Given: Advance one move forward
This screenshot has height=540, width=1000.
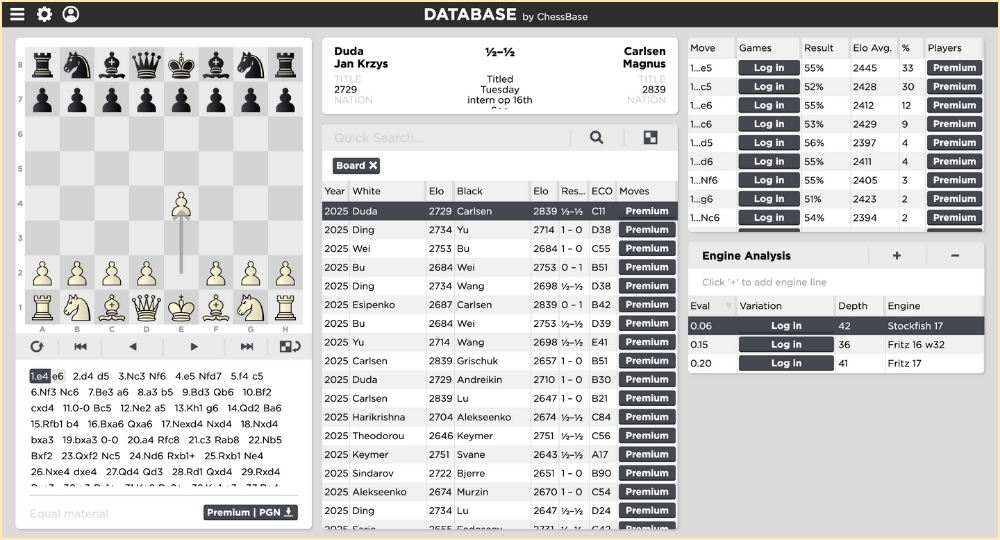Looking at the screenshot, I should (x=194, y=347).
